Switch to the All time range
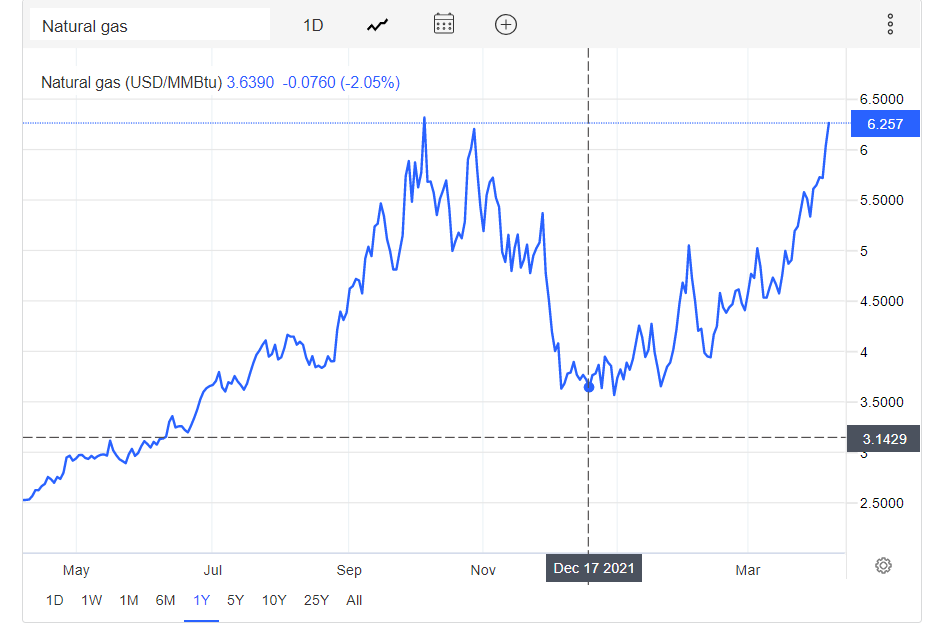The width and height of the screenshot is (940, 640). (354, 600)
